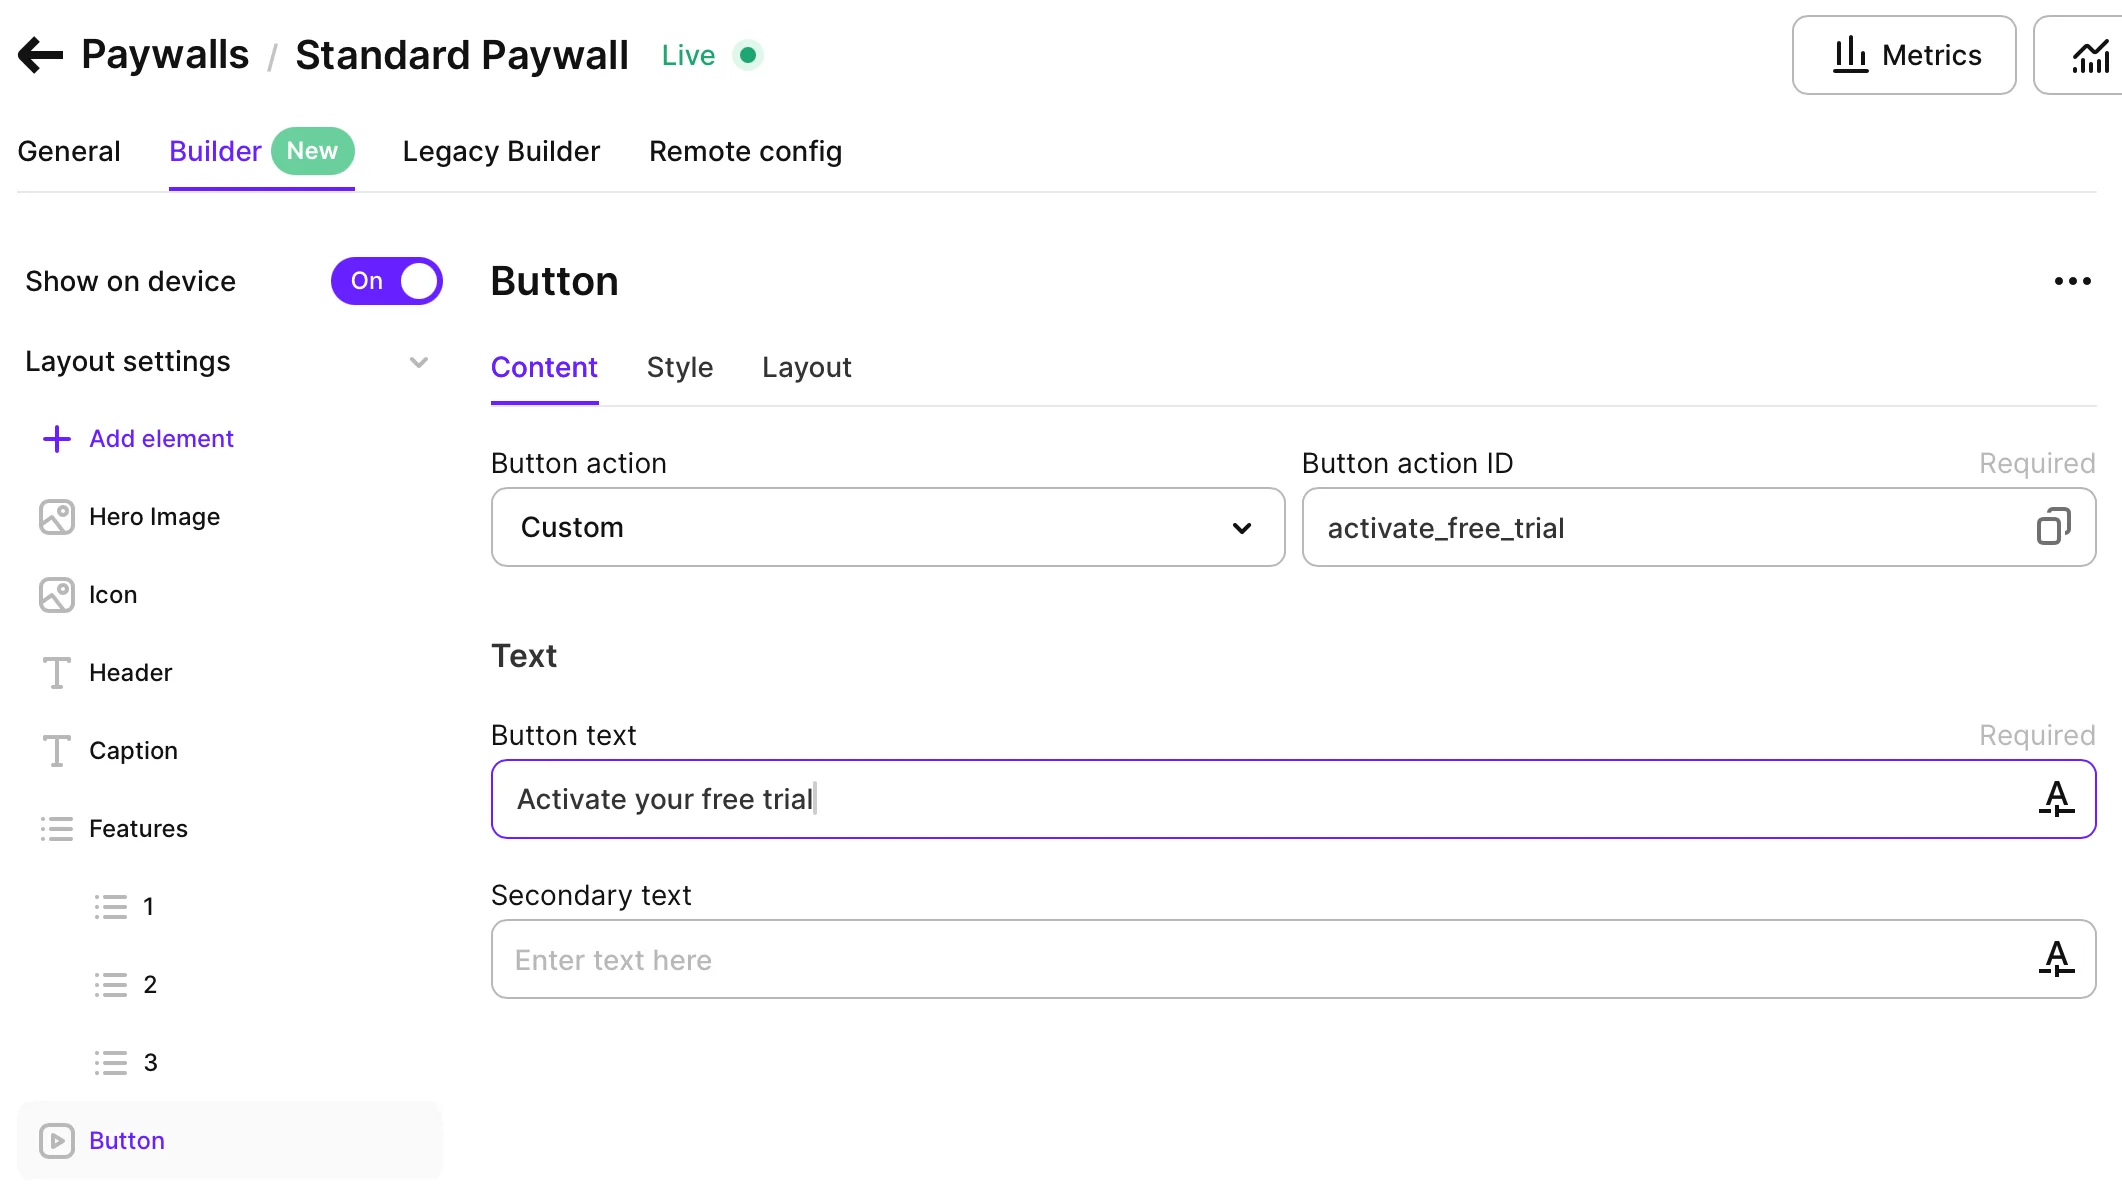
Task: Select the Button element in sidebar
Action: [230, 1140]
